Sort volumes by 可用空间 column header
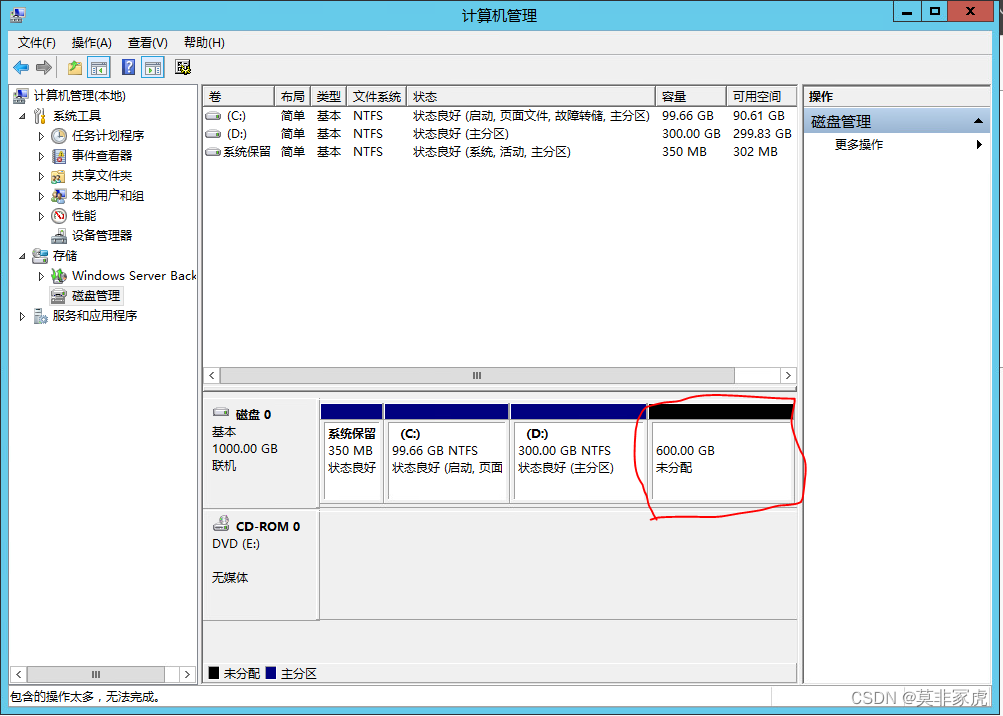 pyautogui.click(x=761, y=97)
